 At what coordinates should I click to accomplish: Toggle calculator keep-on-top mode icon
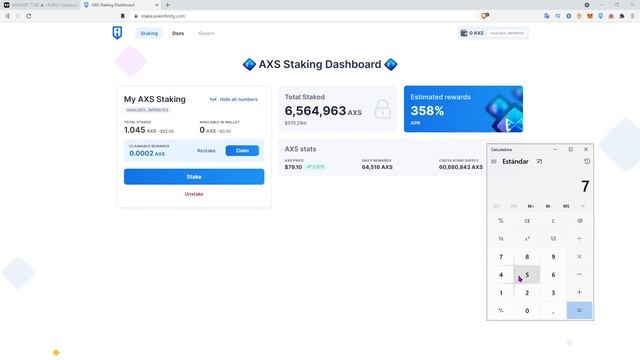[x=539, y=162]
